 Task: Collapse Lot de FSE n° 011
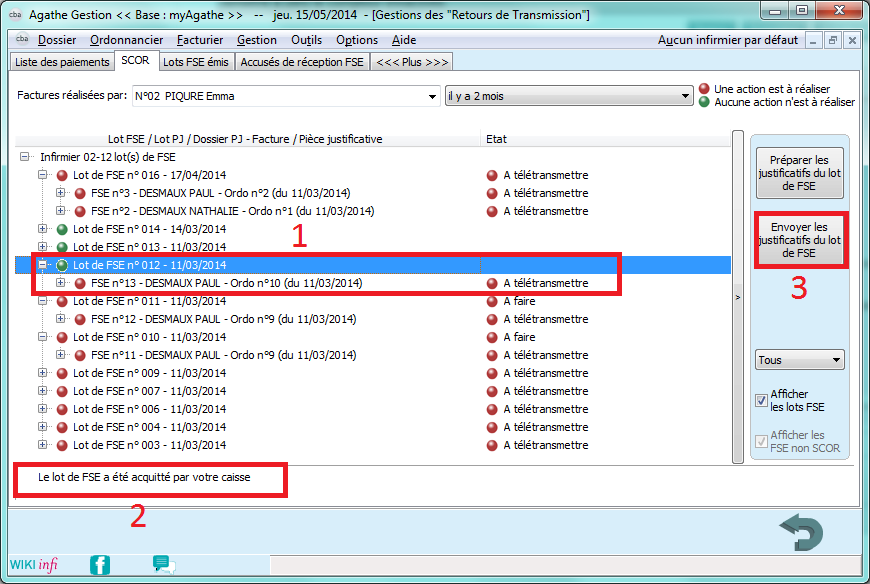(42, 301)
